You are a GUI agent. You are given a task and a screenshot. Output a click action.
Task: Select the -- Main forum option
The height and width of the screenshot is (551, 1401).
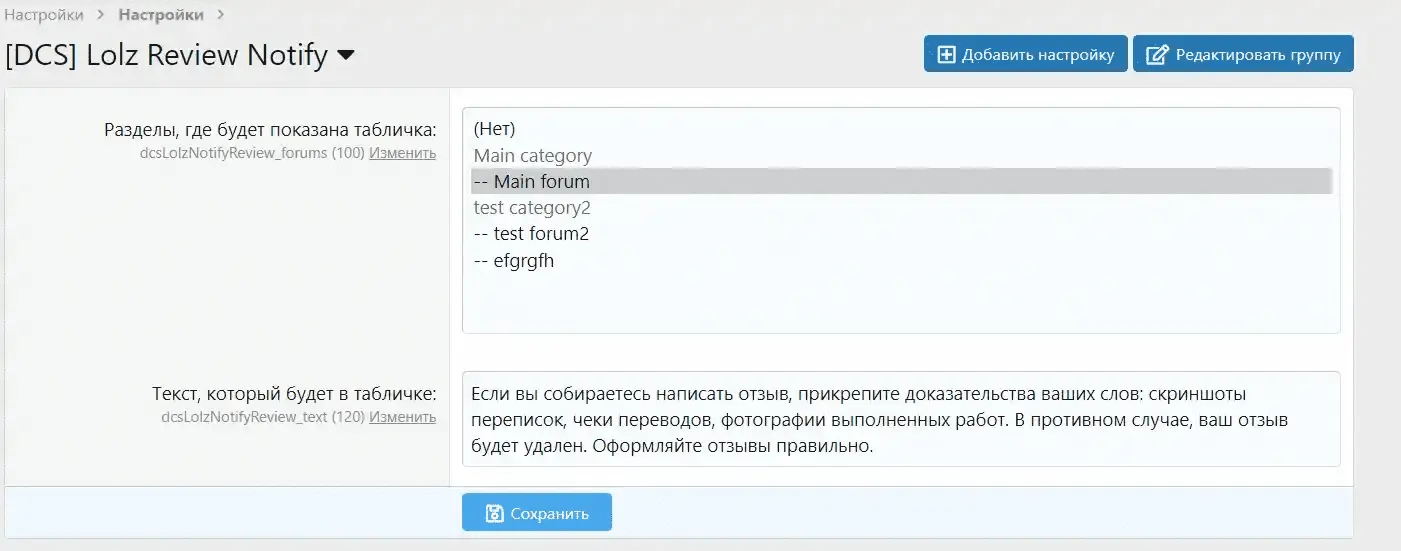coord(532,182)
